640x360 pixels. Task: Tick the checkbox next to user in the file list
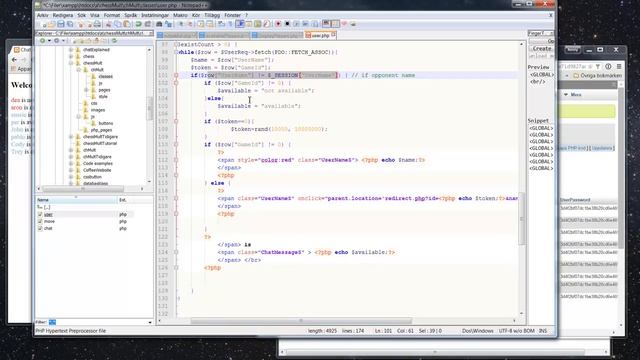40,214
